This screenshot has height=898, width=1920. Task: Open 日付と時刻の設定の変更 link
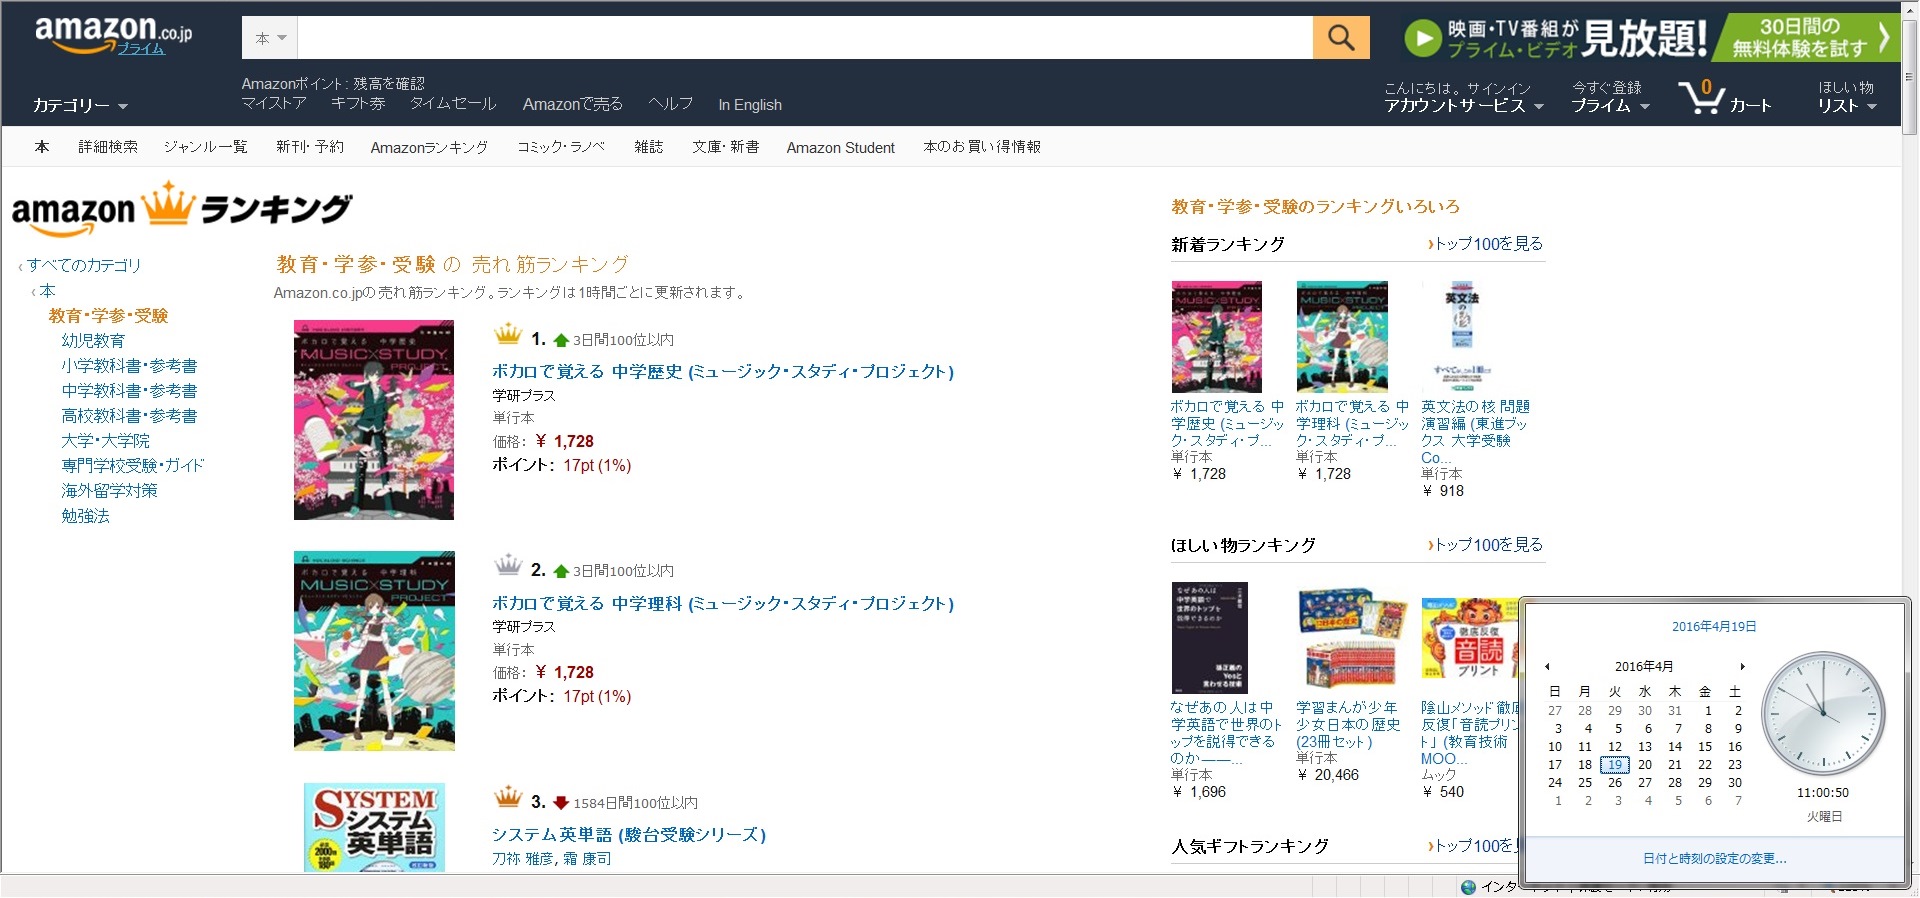[1714, 858]
